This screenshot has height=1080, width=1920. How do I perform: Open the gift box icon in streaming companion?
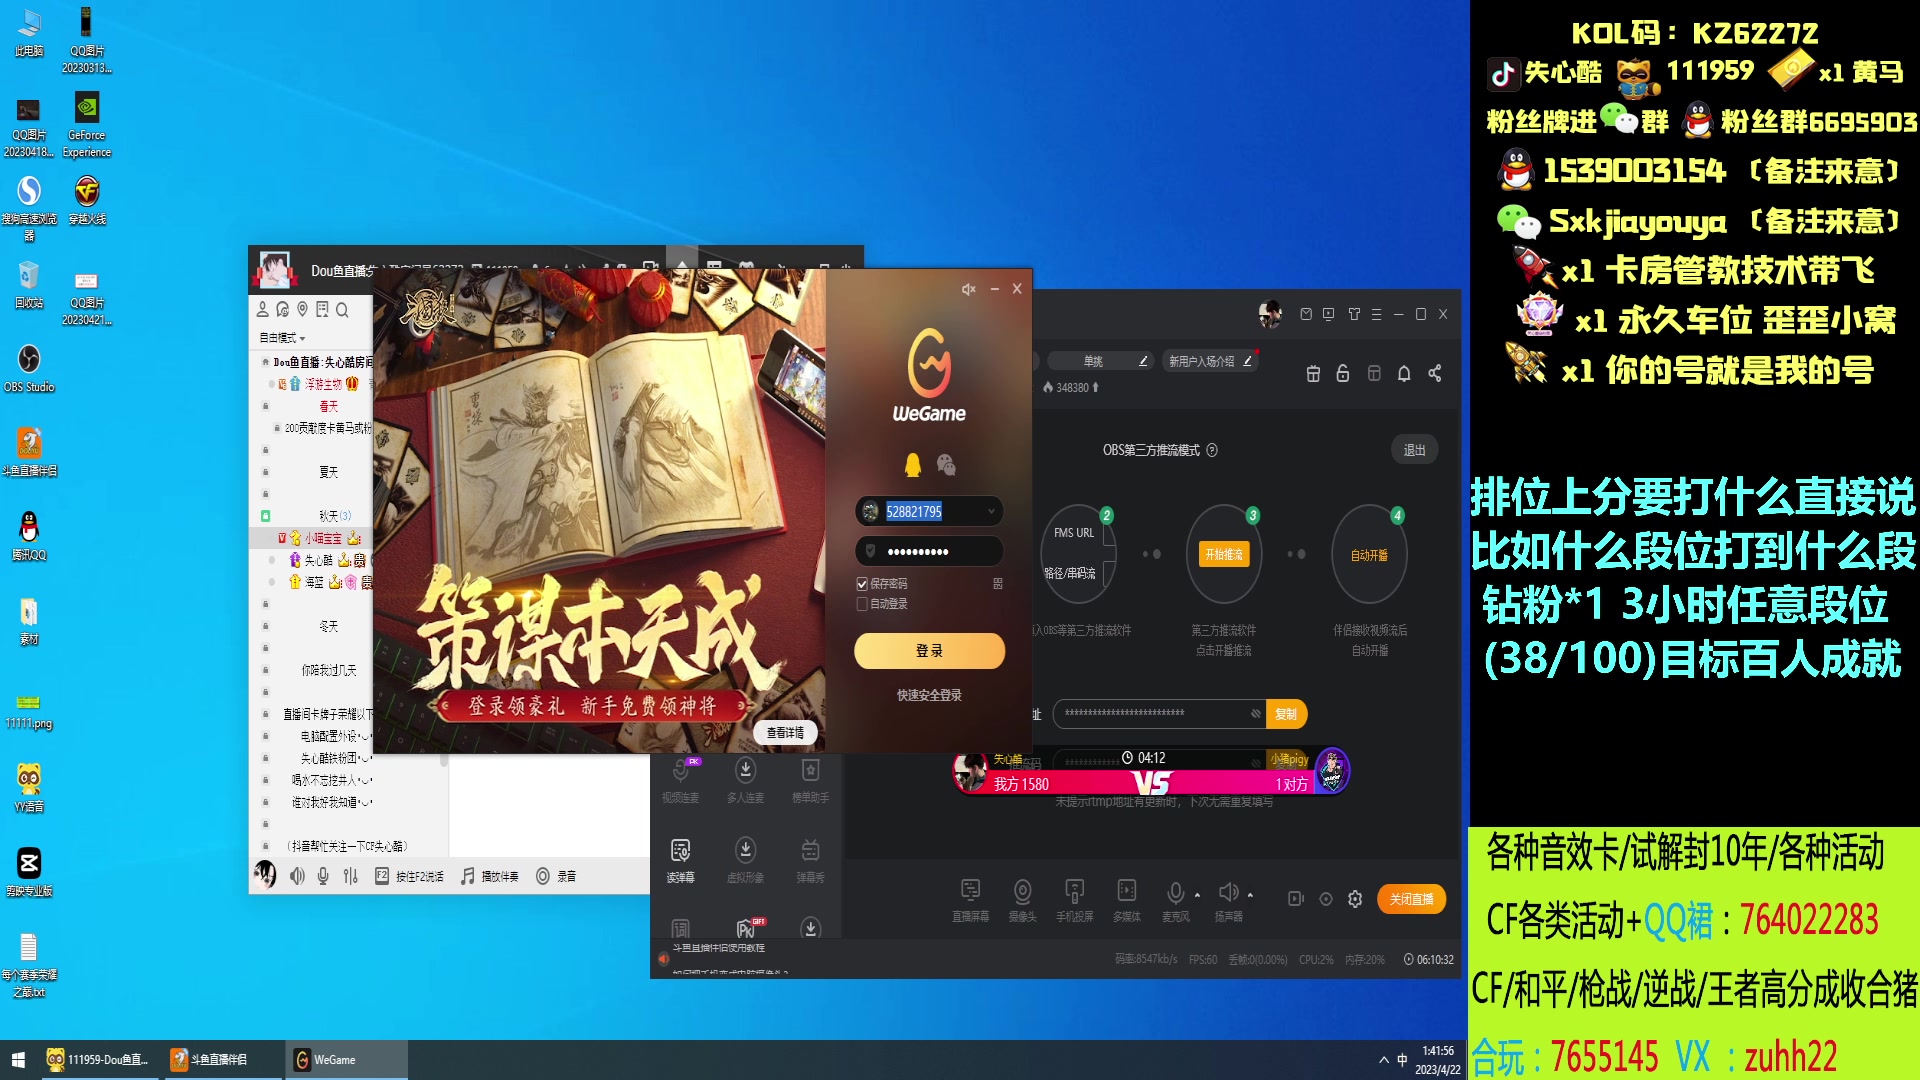pyautogui.click(x=1313, y=373)
